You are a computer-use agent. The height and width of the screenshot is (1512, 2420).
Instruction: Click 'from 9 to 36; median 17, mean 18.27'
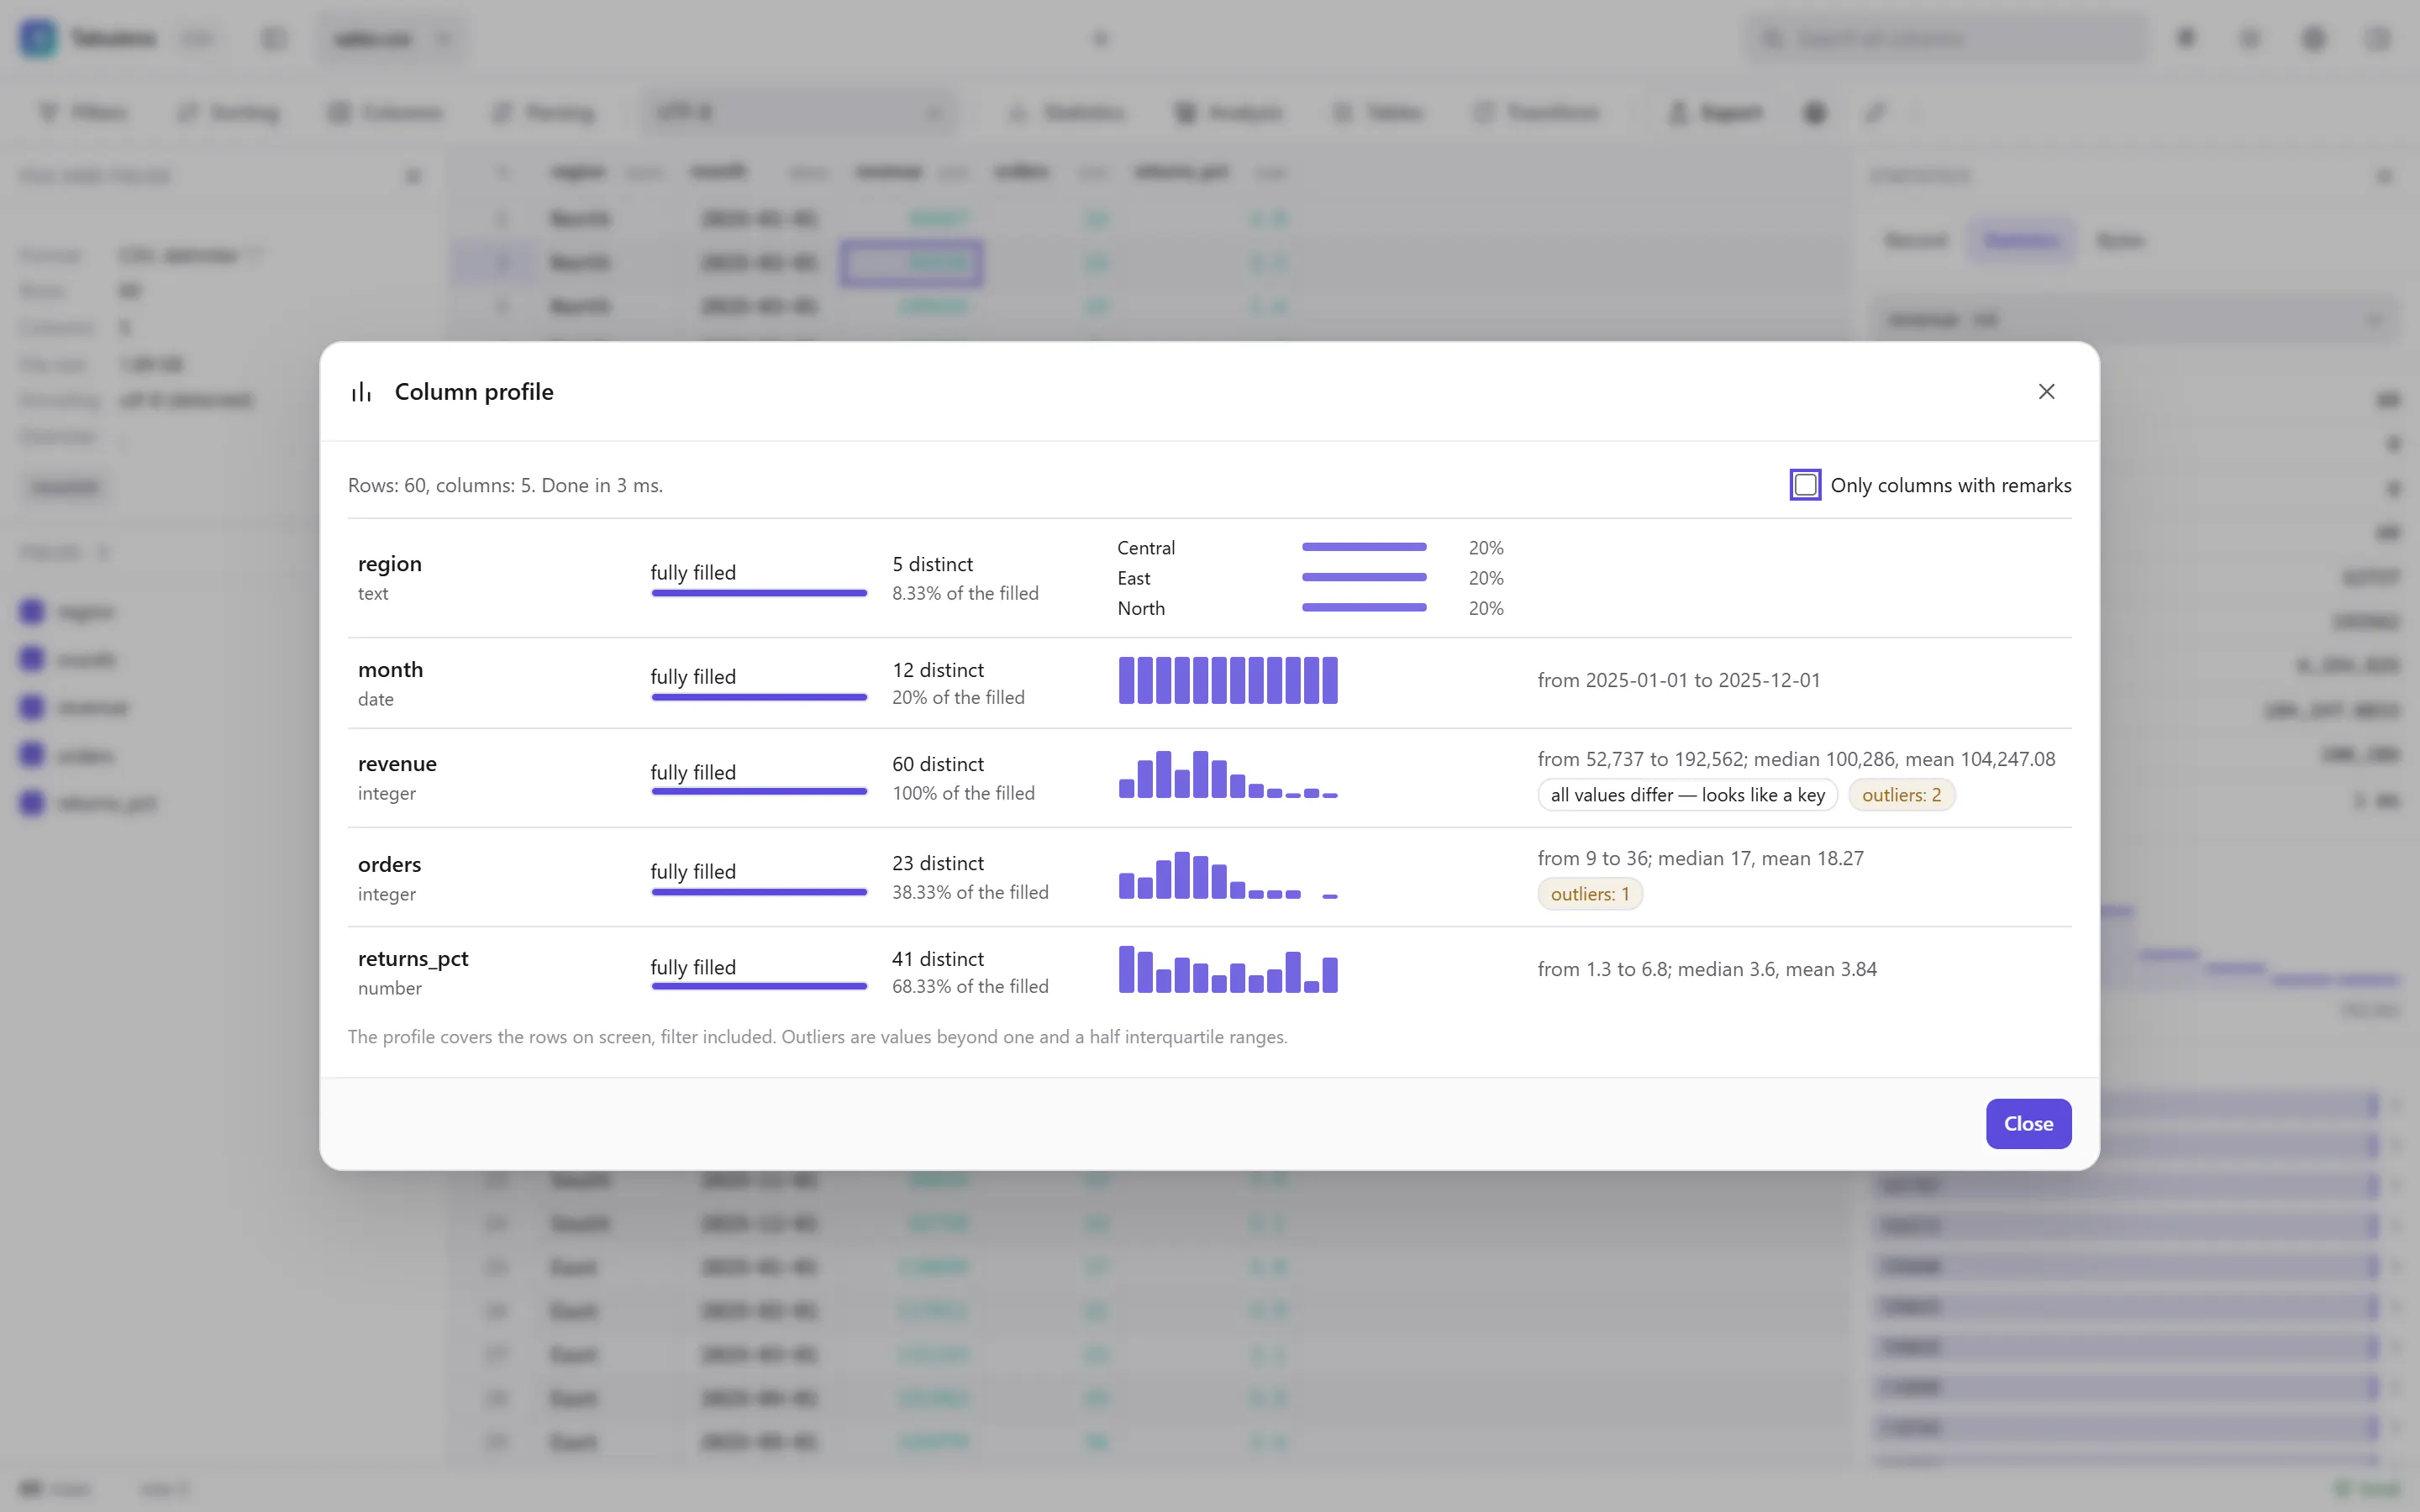click(x=1701, y=858)
